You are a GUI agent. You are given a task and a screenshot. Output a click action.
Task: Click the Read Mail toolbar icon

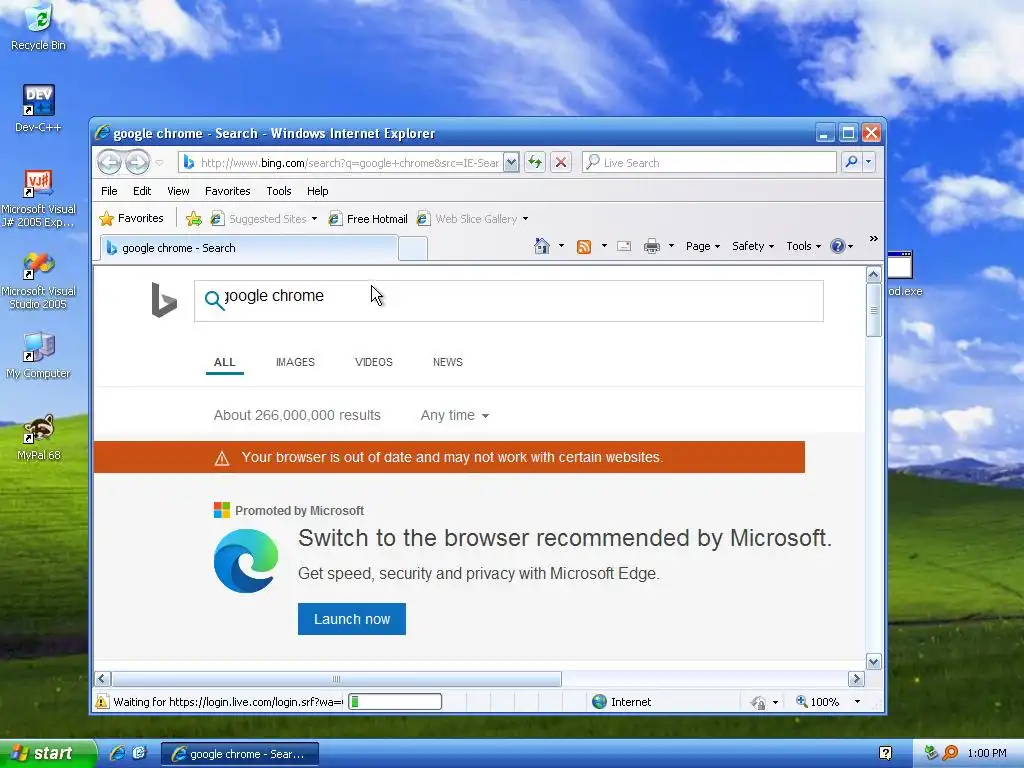pos(624,246)
